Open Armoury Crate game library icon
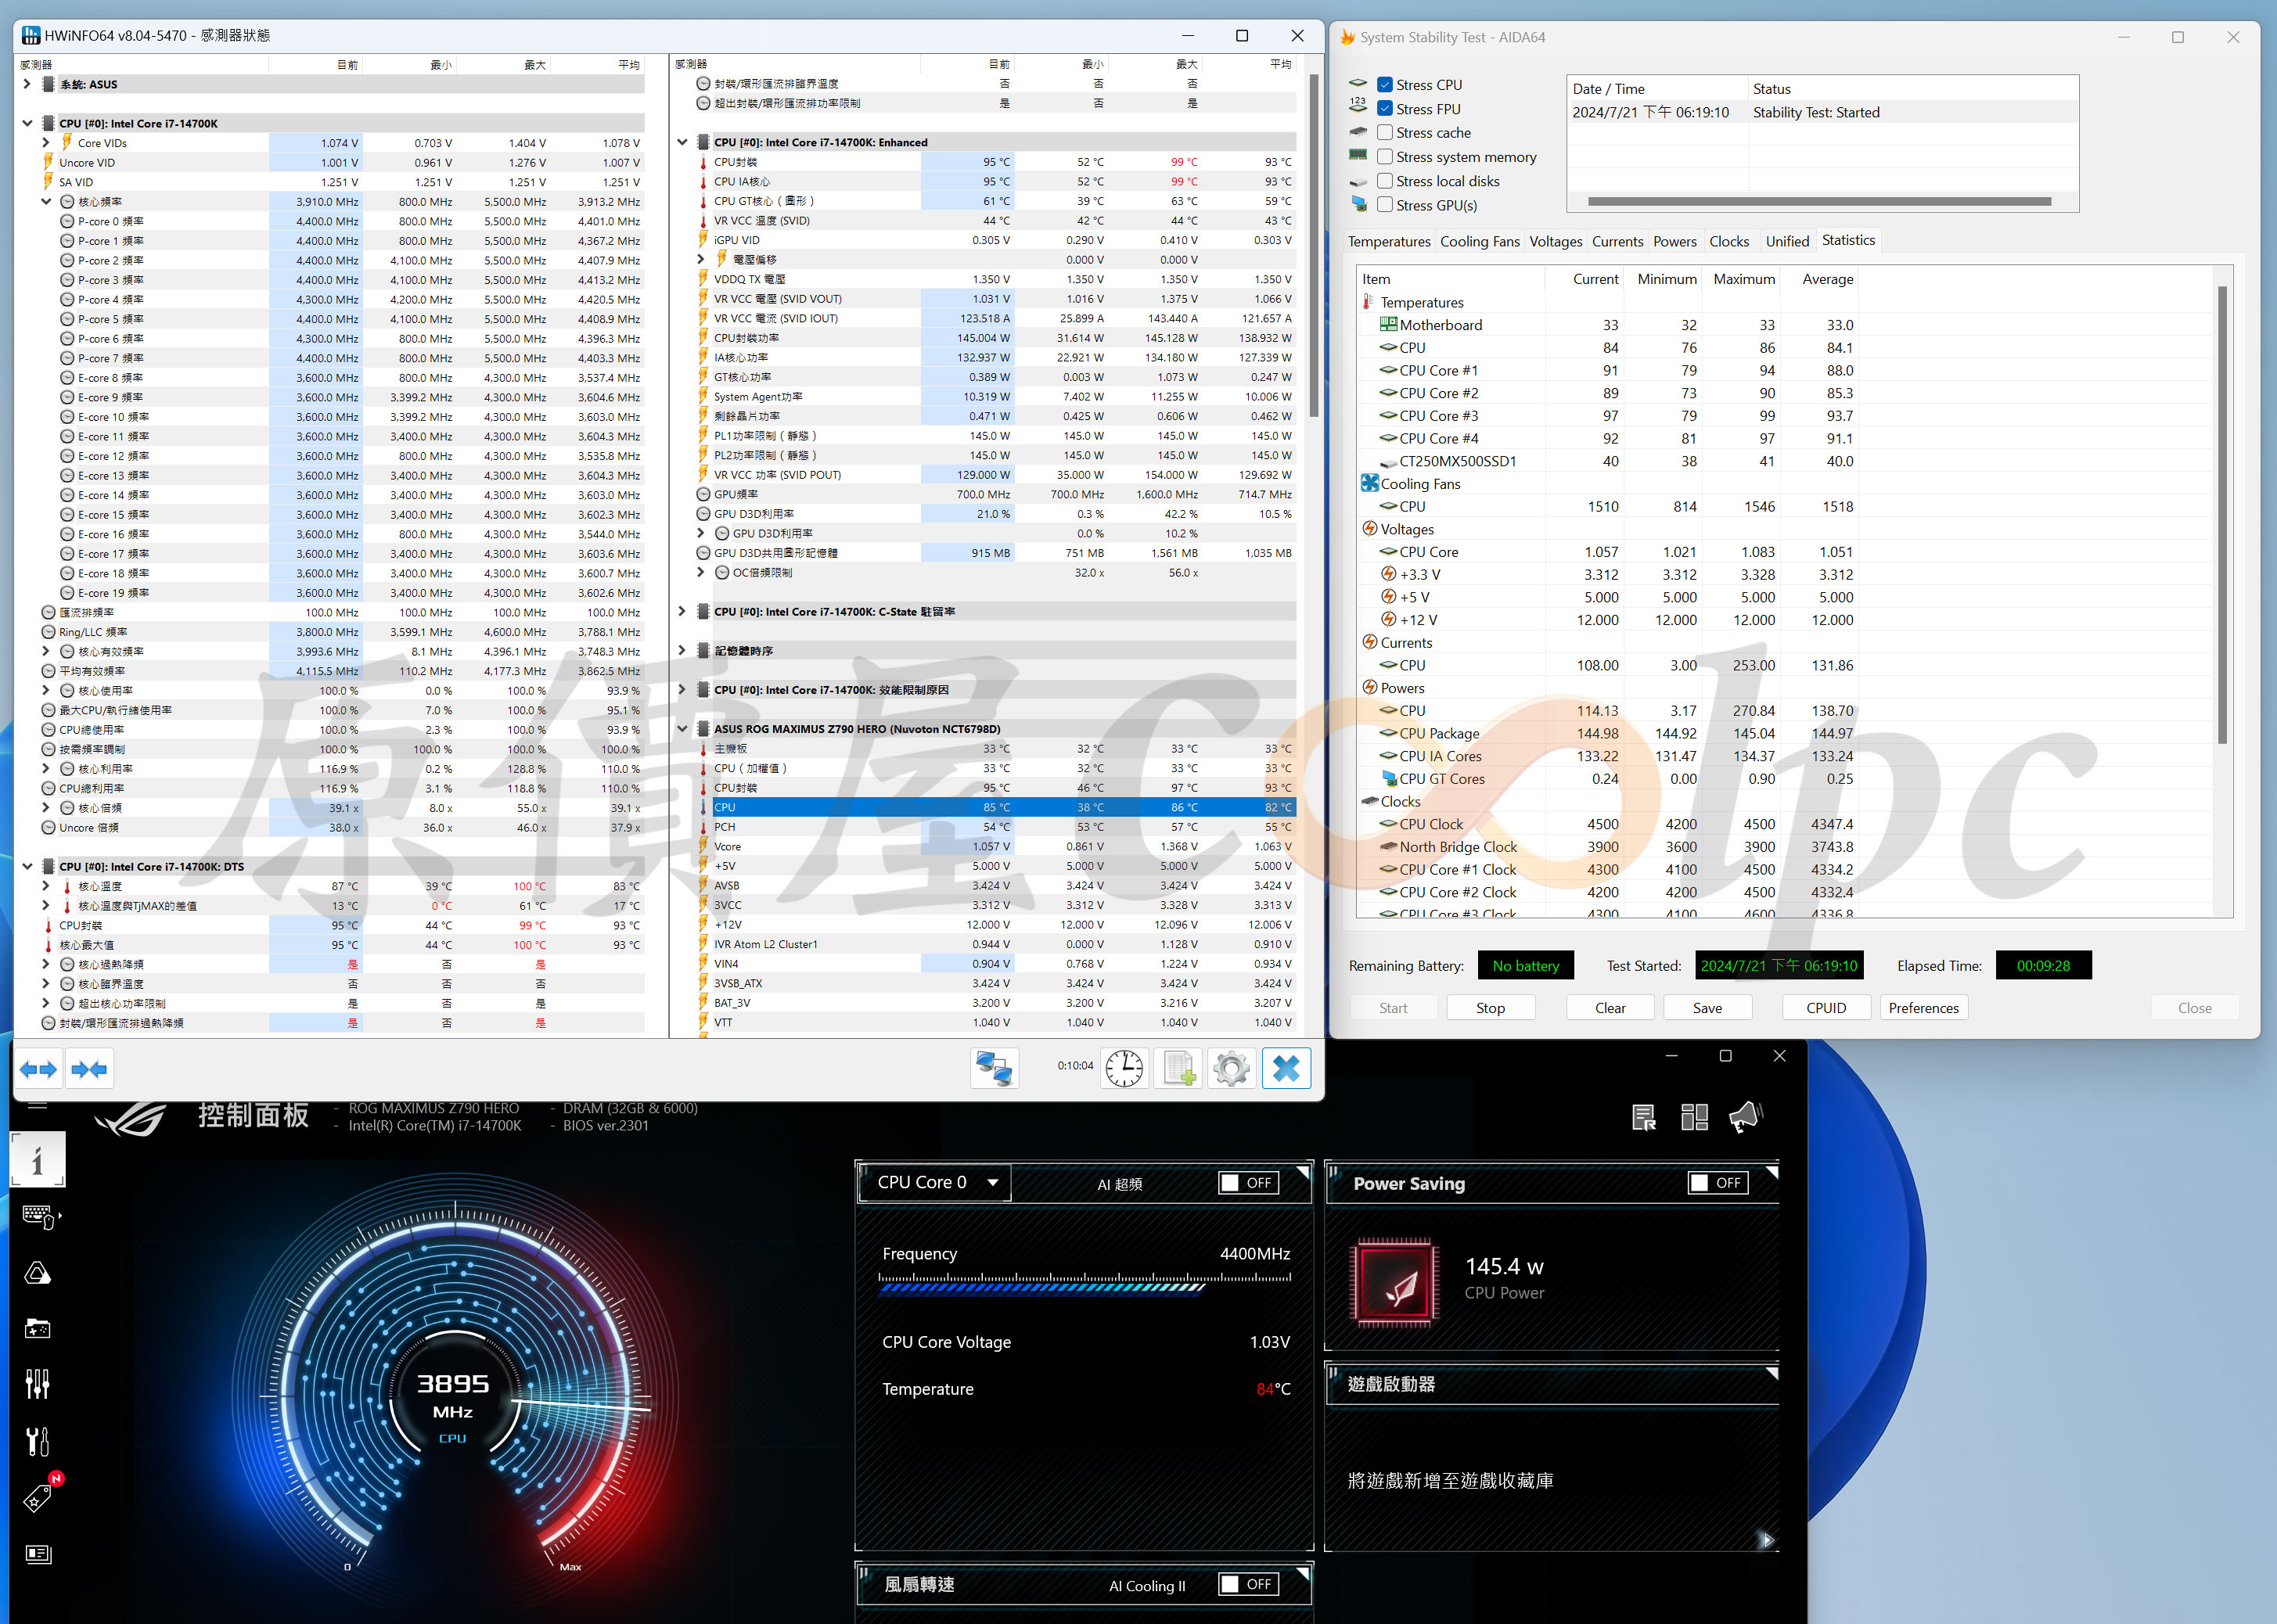The width and height of the screenshot is (2277, 1624). (38, 1329)
